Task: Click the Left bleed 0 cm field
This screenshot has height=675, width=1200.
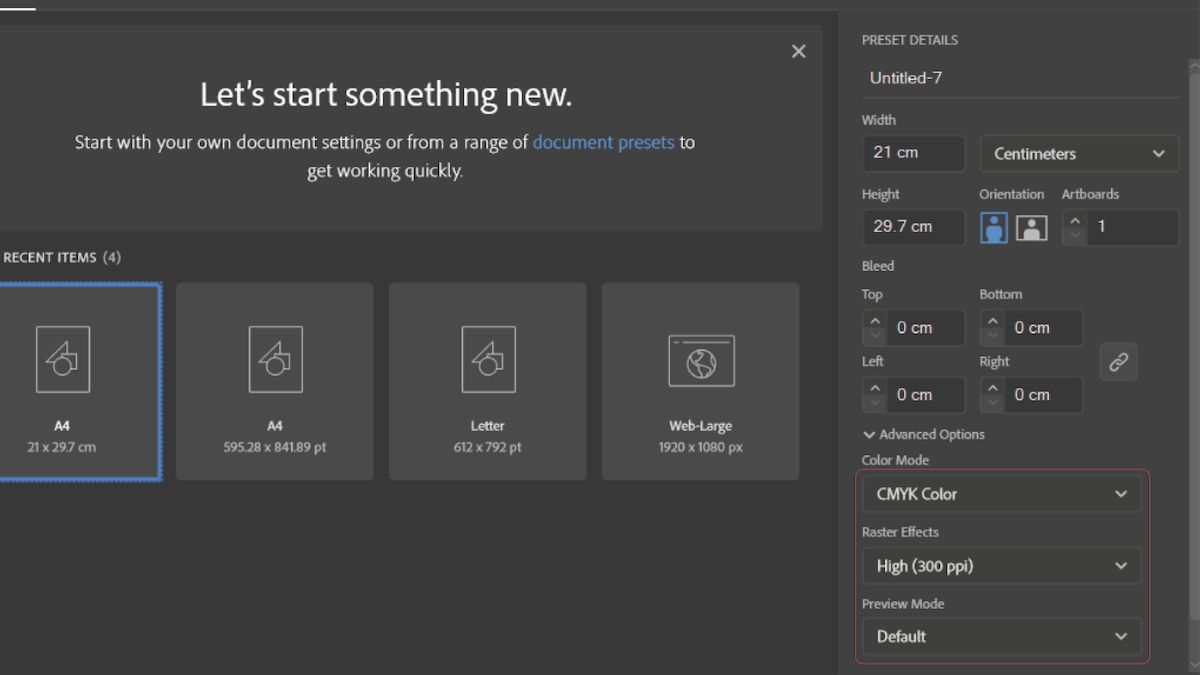Action: pos(926,395)
